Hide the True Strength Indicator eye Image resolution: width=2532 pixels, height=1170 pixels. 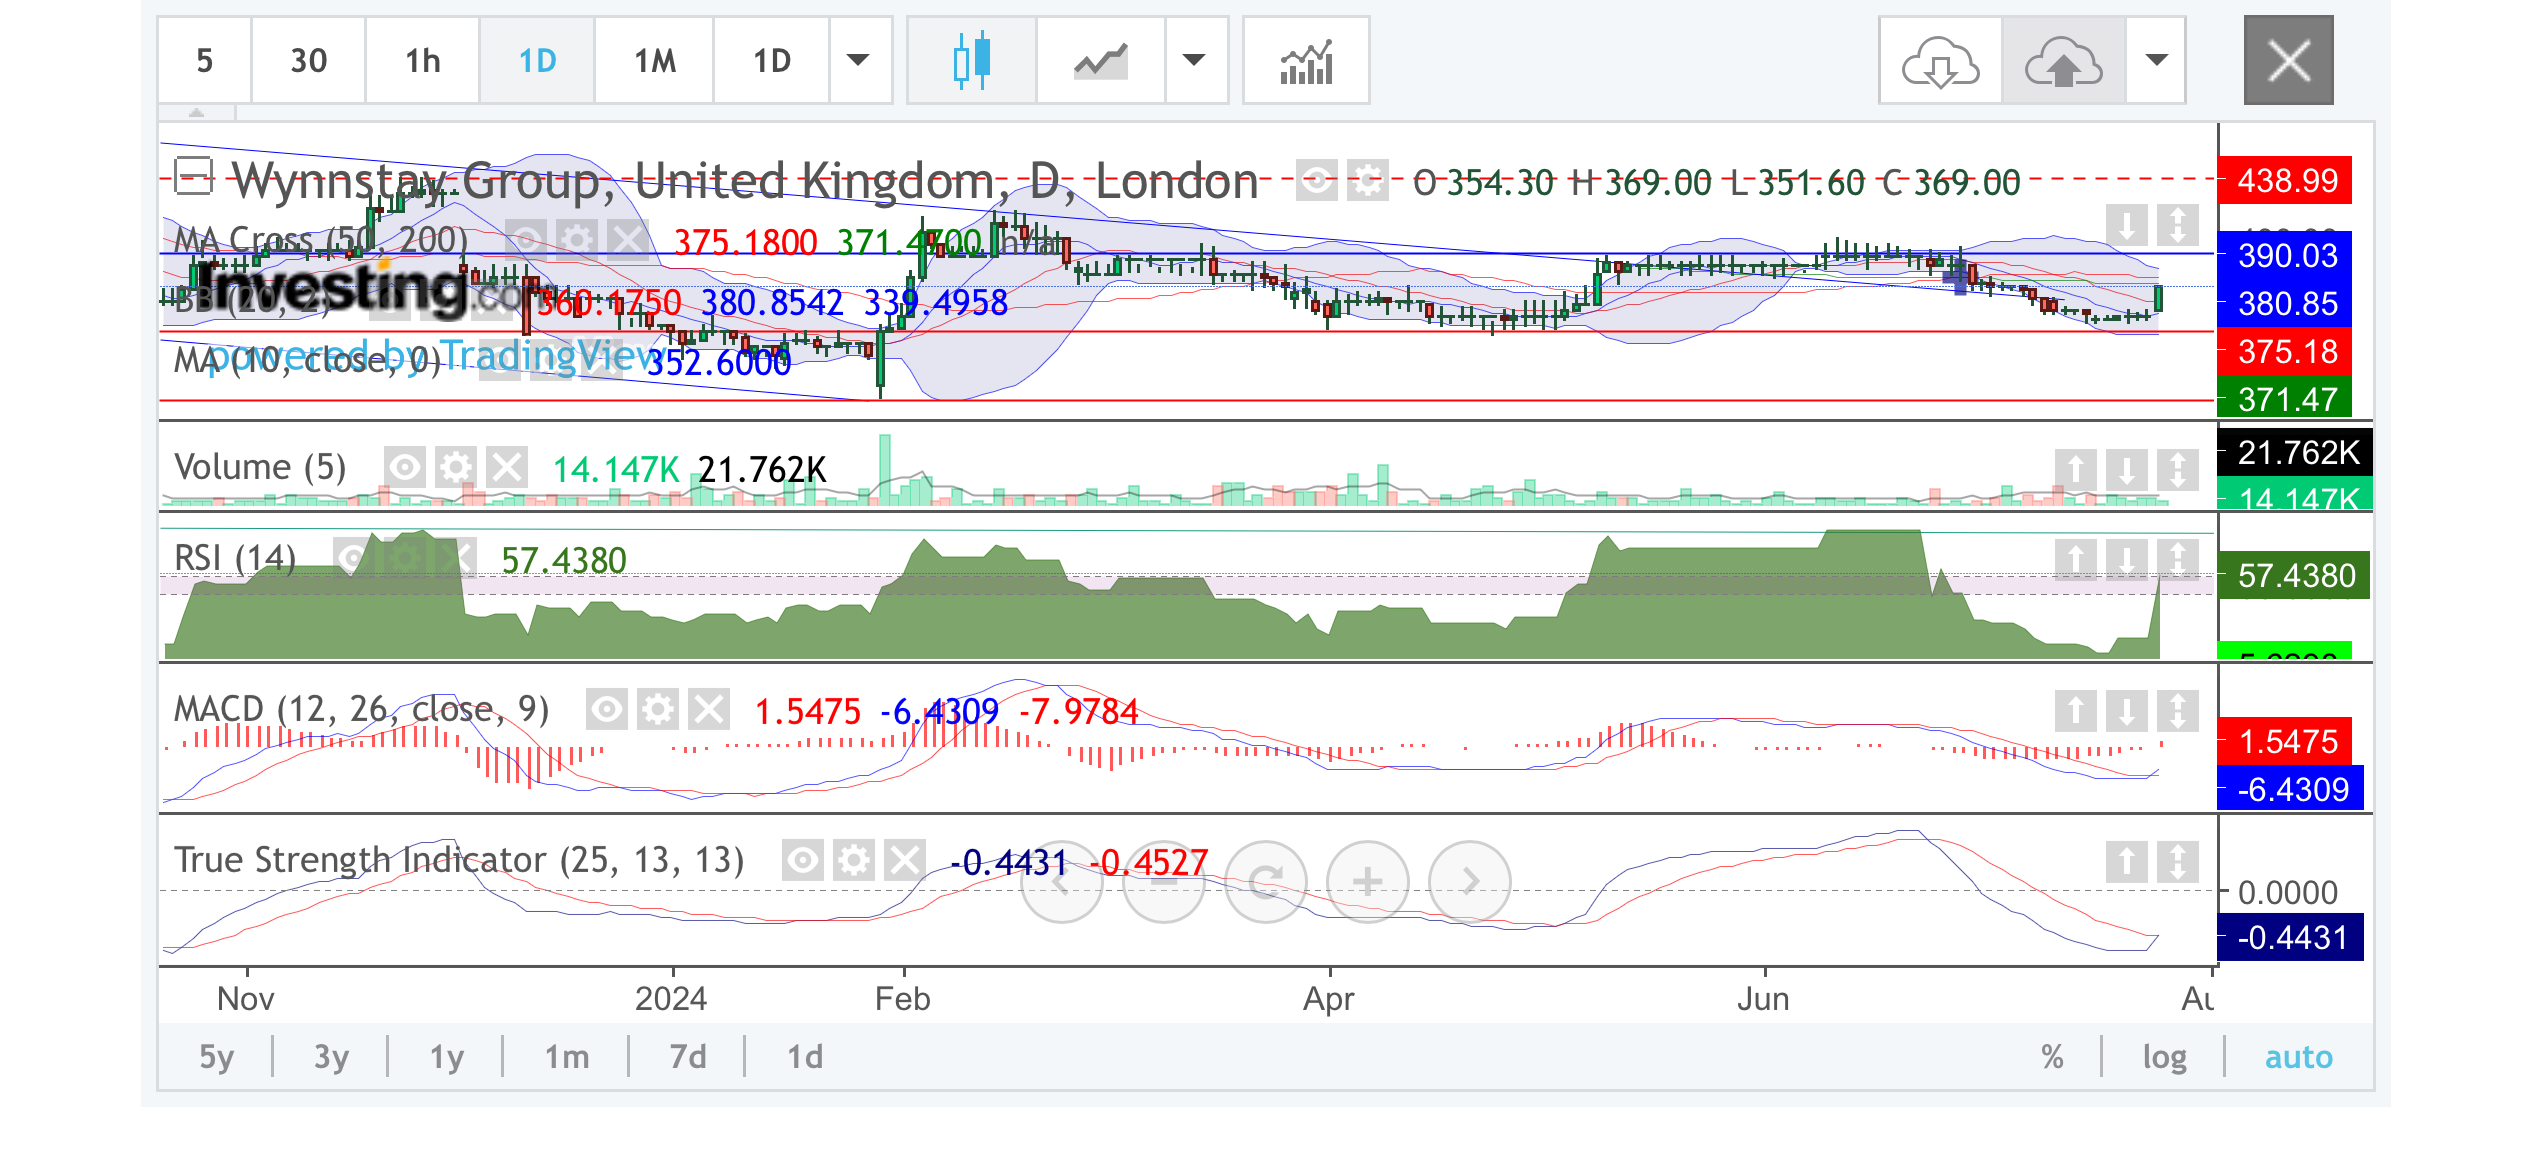tap(803, 860)
